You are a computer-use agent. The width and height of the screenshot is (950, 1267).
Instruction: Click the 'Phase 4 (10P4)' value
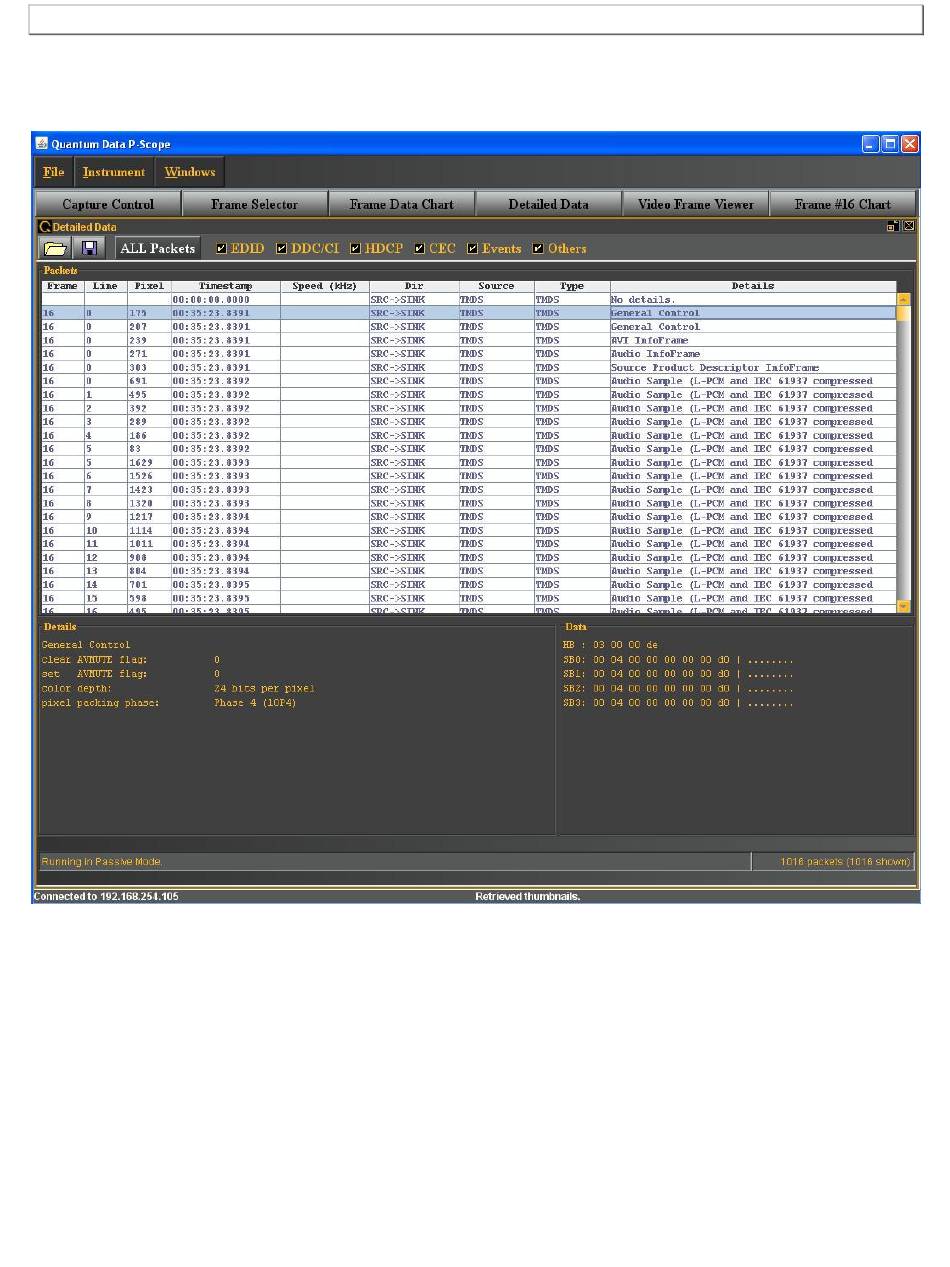(x=255, y=702)
